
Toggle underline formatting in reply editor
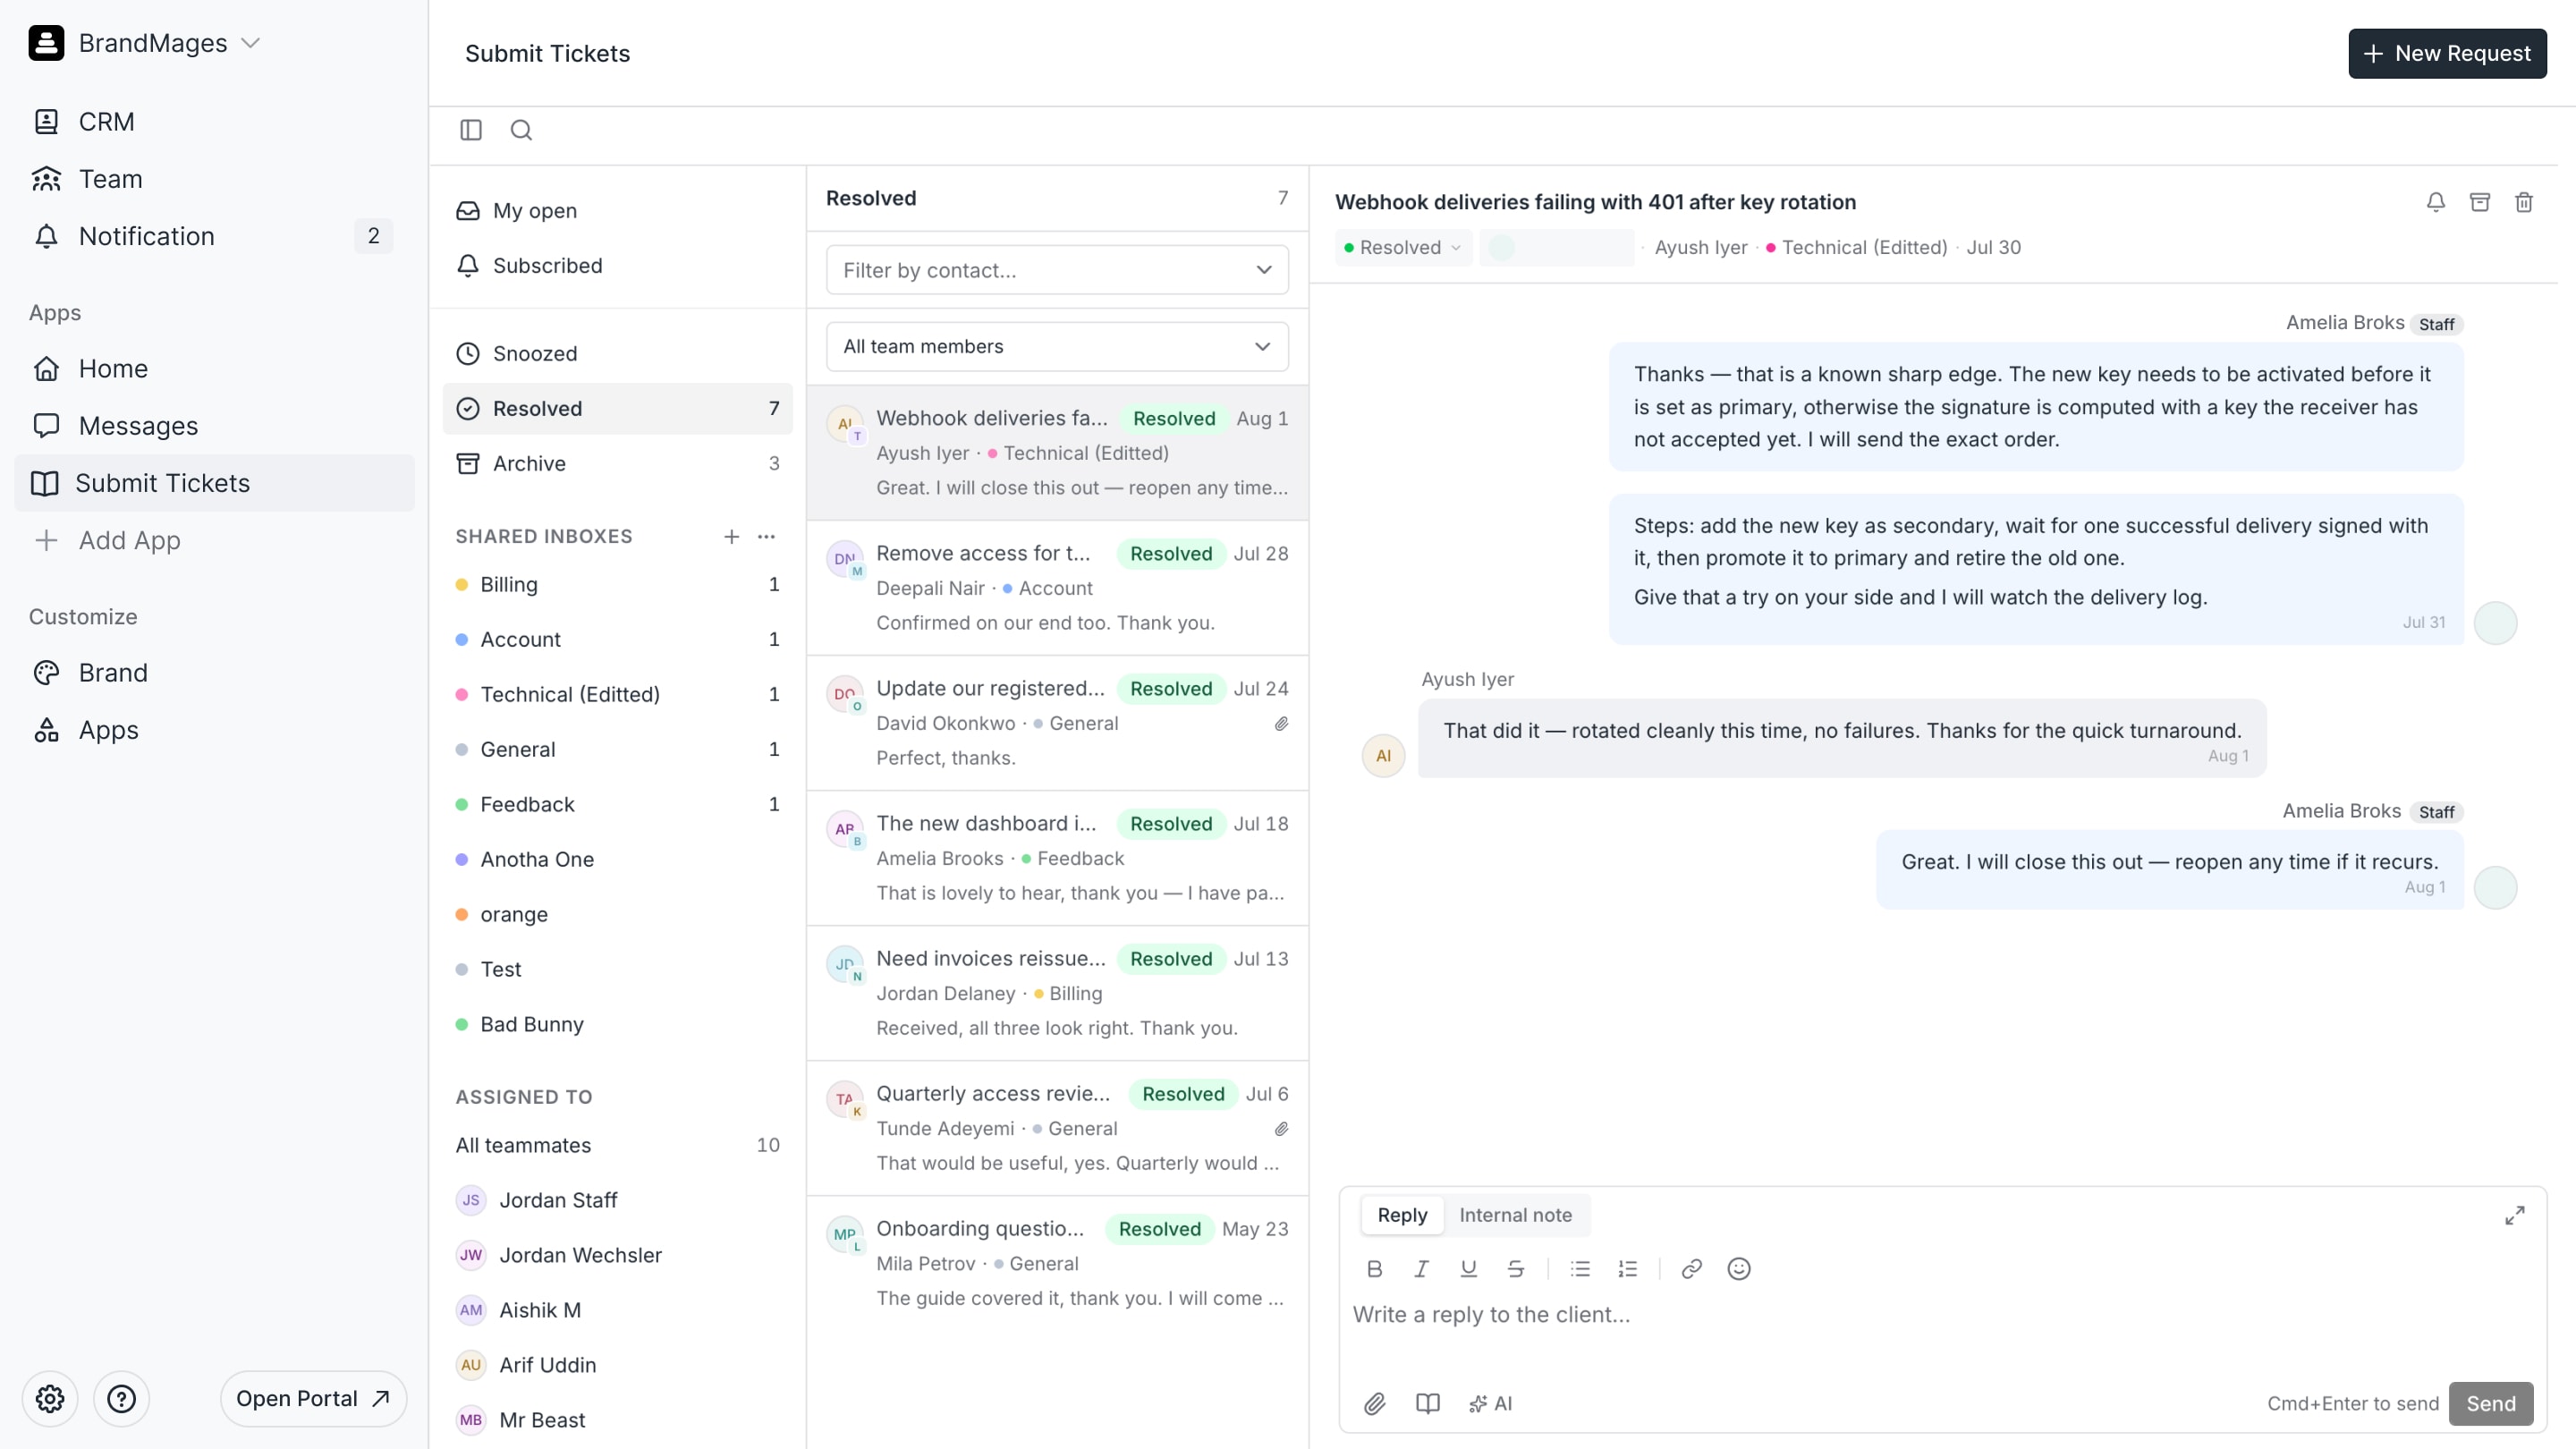tap(1468, 1269)
